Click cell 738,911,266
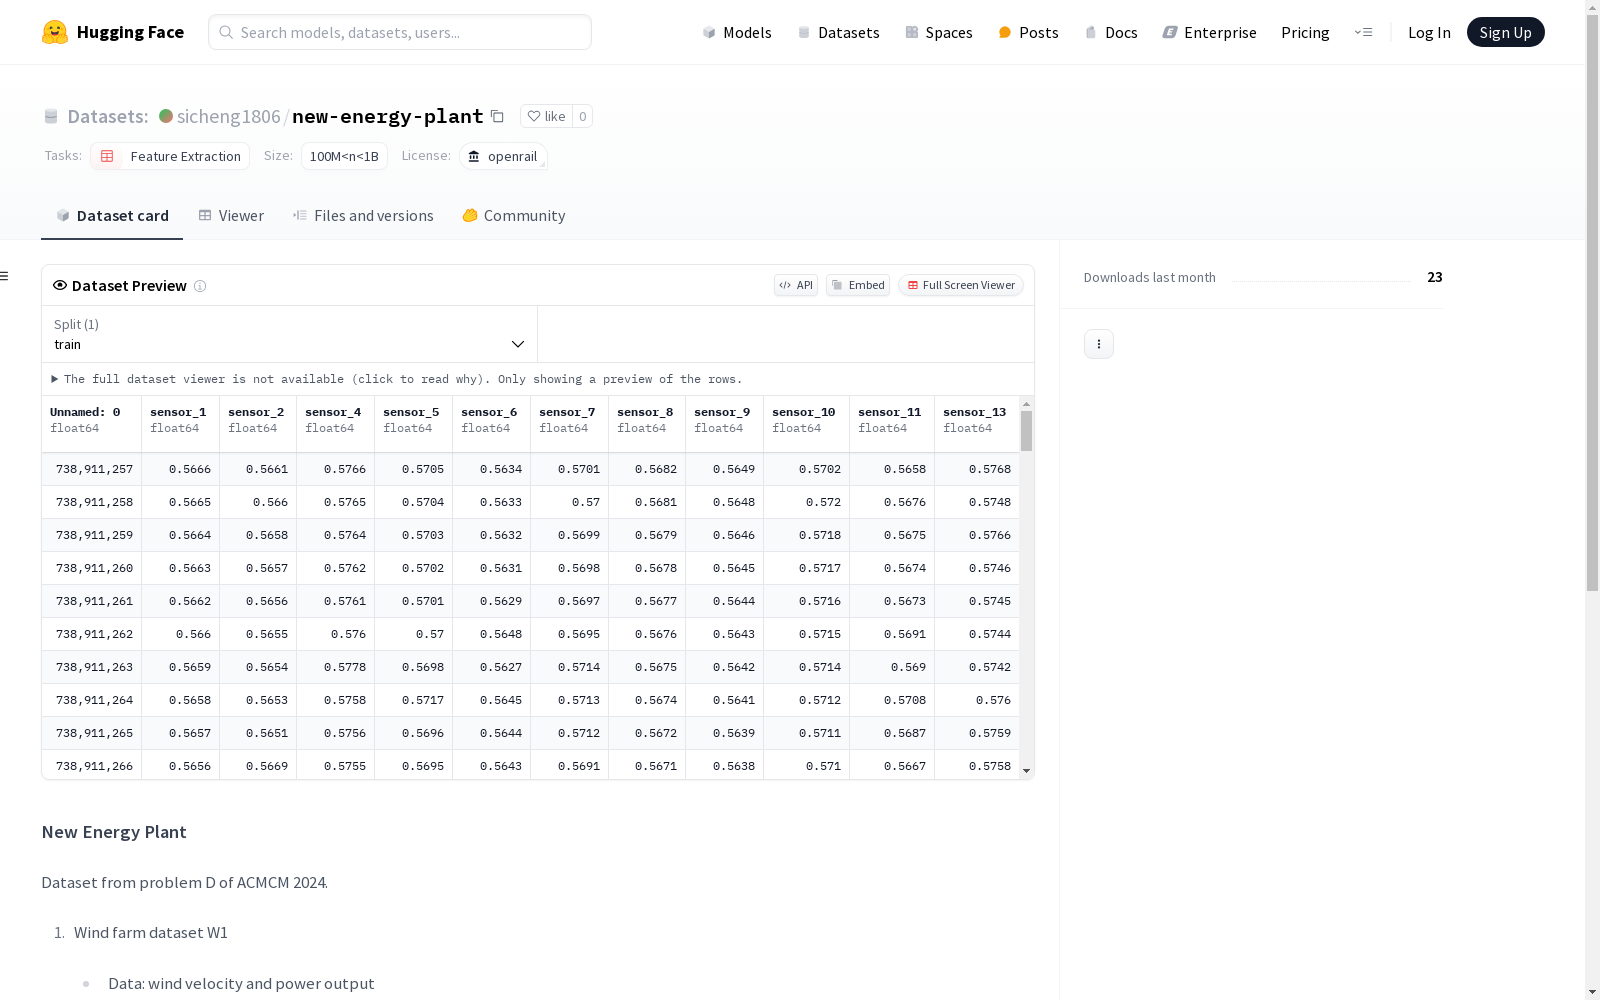The width and height of the screenshot is (1600, 1000). point(92,766)
